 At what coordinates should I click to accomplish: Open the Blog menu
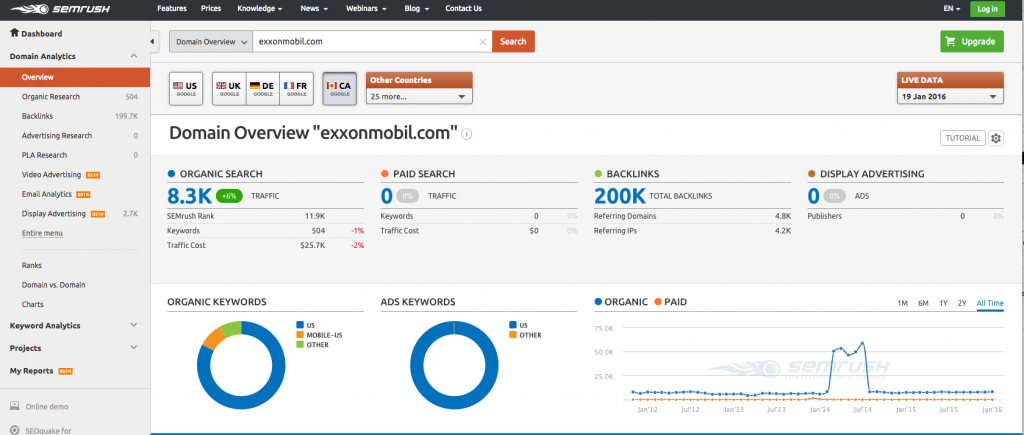(x=417, y=8)
